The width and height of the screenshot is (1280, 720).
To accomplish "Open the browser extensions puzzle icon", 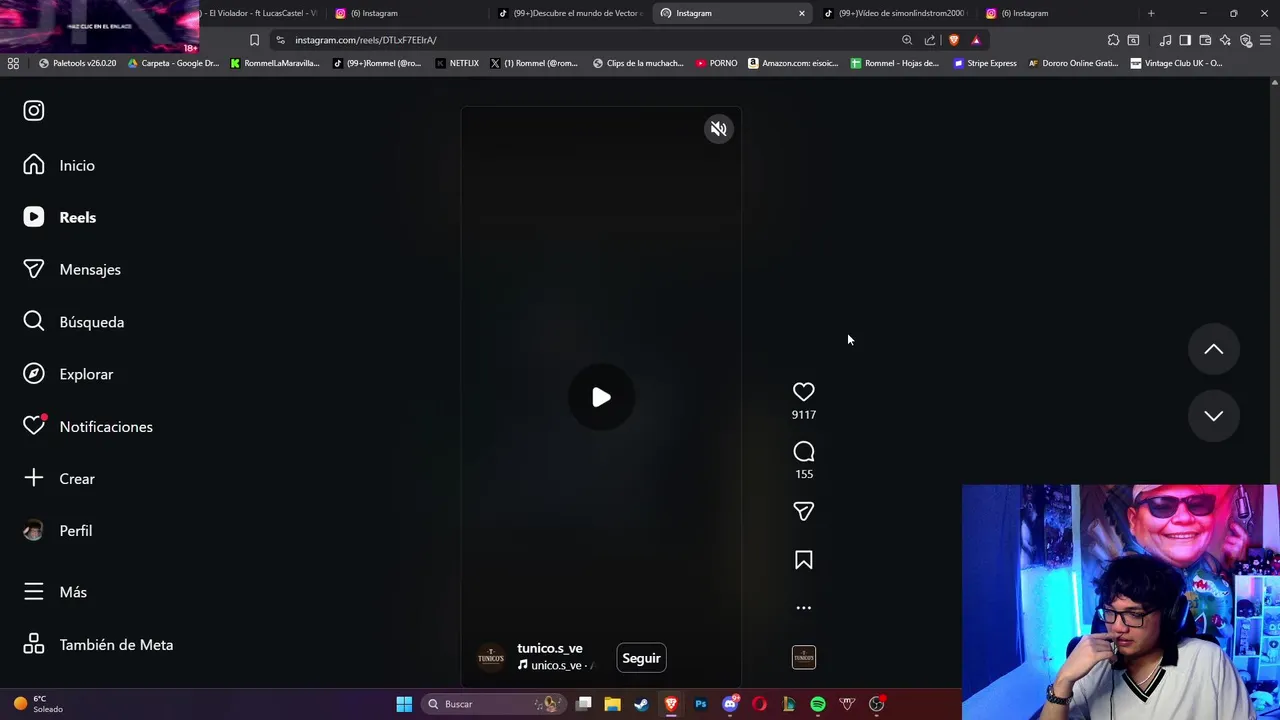I will pos(1113,40).
